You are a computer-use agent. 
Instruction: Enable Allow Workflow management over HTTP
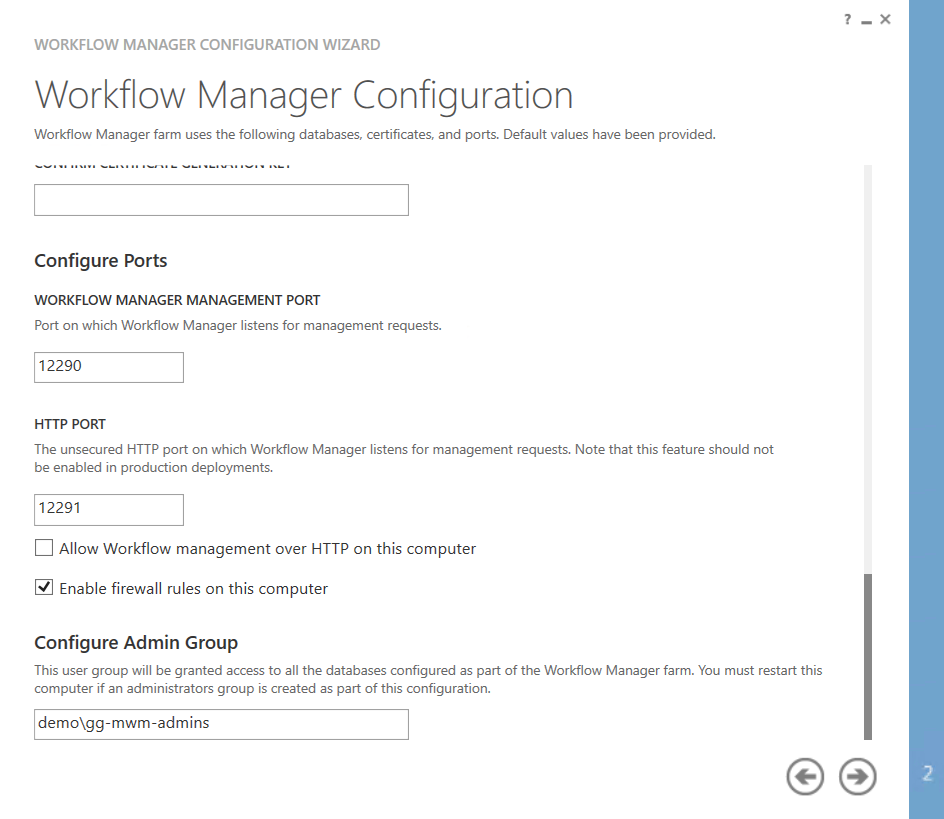click(x=43, y=547)
